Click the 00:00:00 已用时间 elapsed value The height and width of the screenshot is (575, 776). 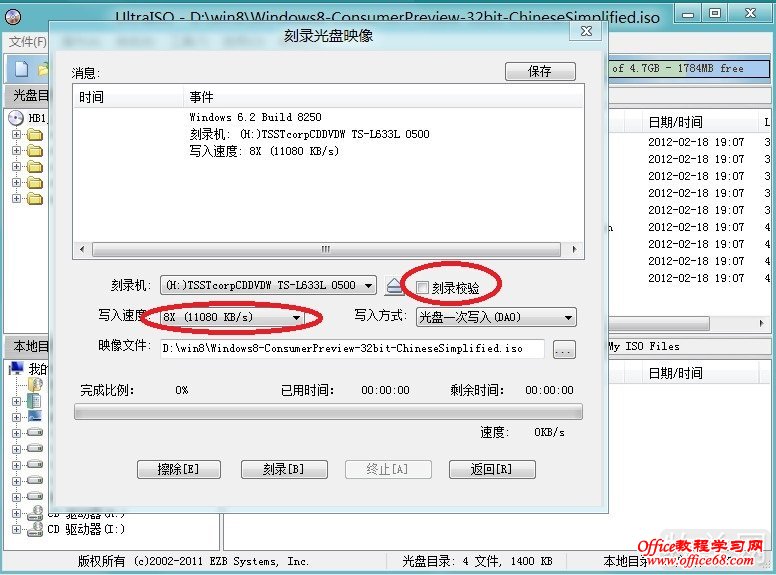pyautogui.click(x=386, y=390)
